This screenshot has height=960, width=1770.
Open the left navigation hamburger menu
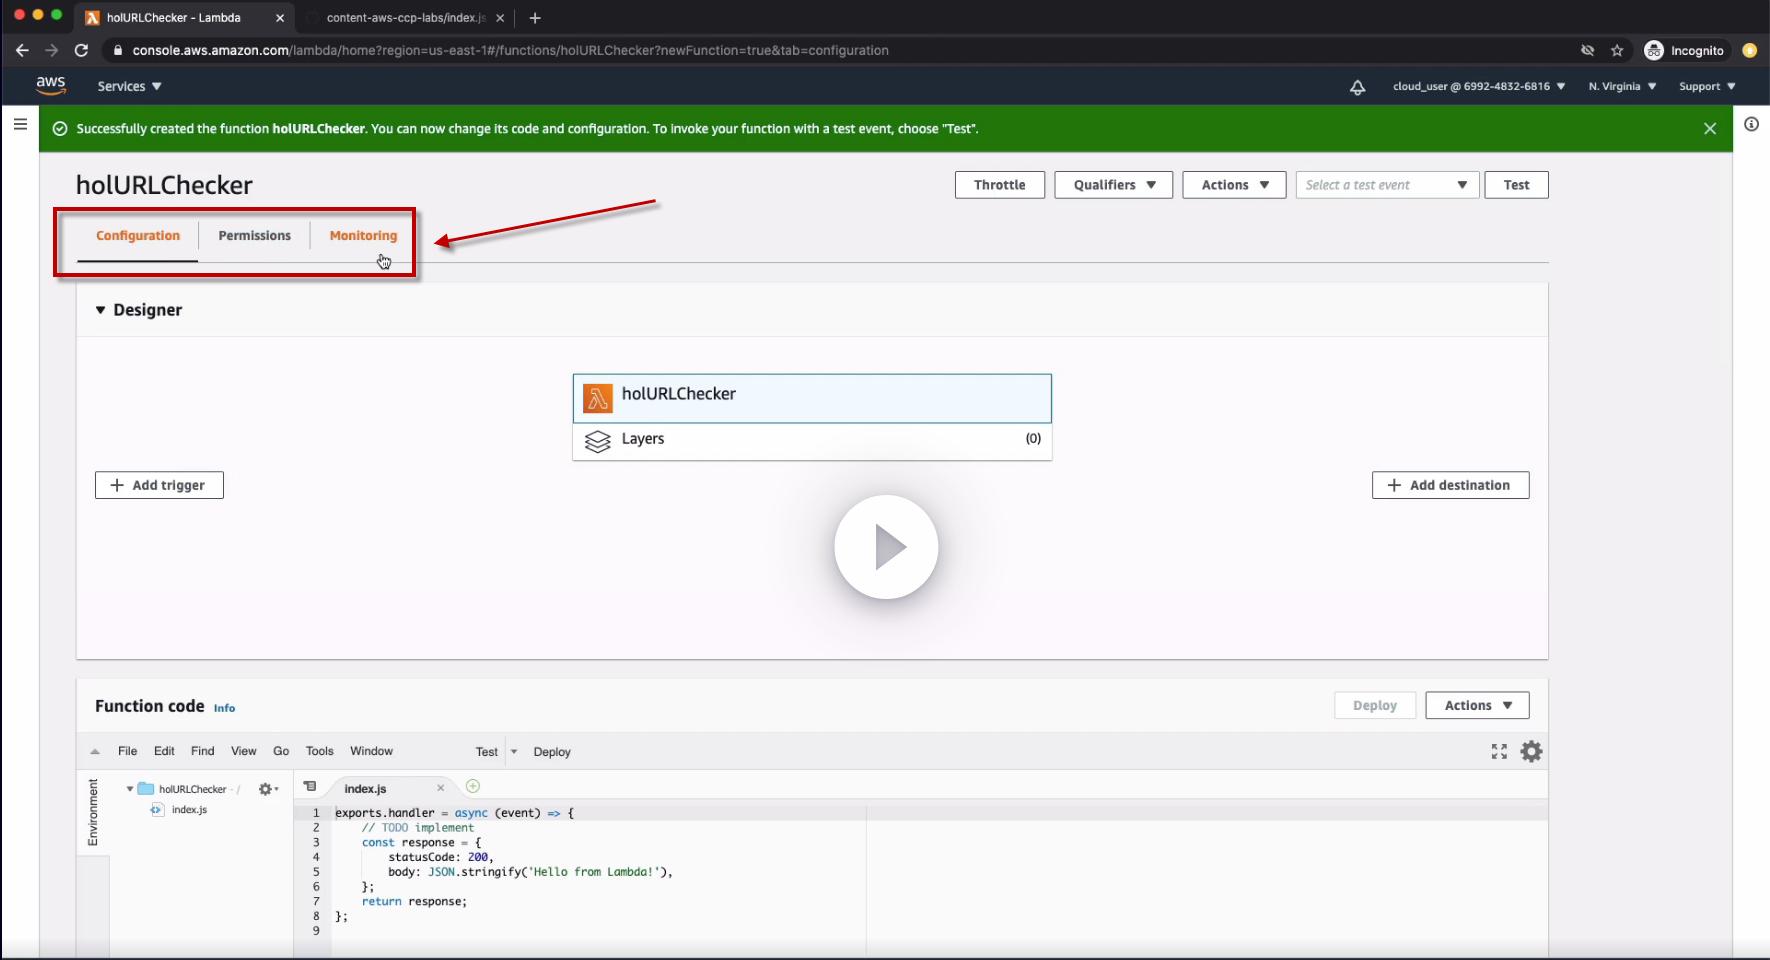20,124
